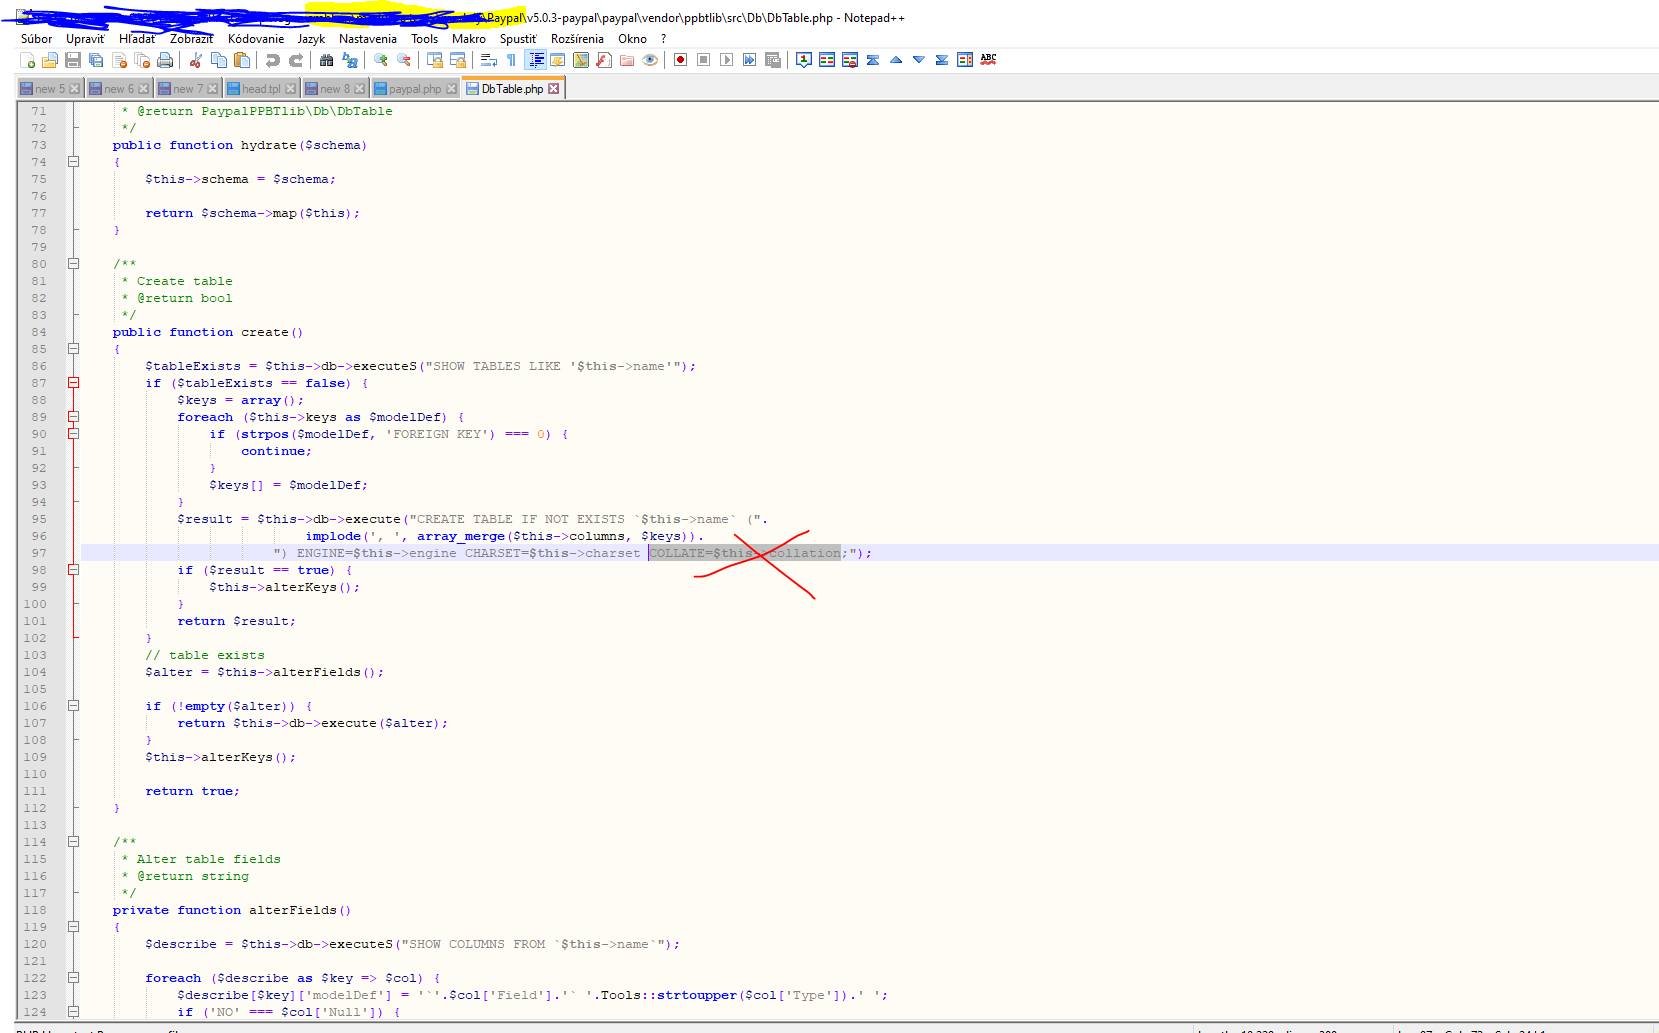Create a new file with the New icon
The height and width of the screenshot is (1033, 1659).
[28, 60]
